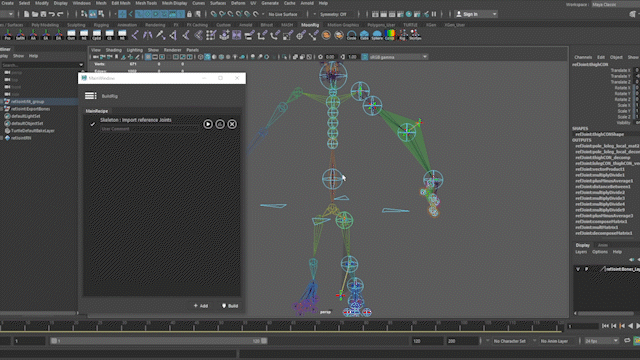Viewport: 640px width, 360px height.
Task: Click the Redo arrow icon
Action: click(60, 14)
